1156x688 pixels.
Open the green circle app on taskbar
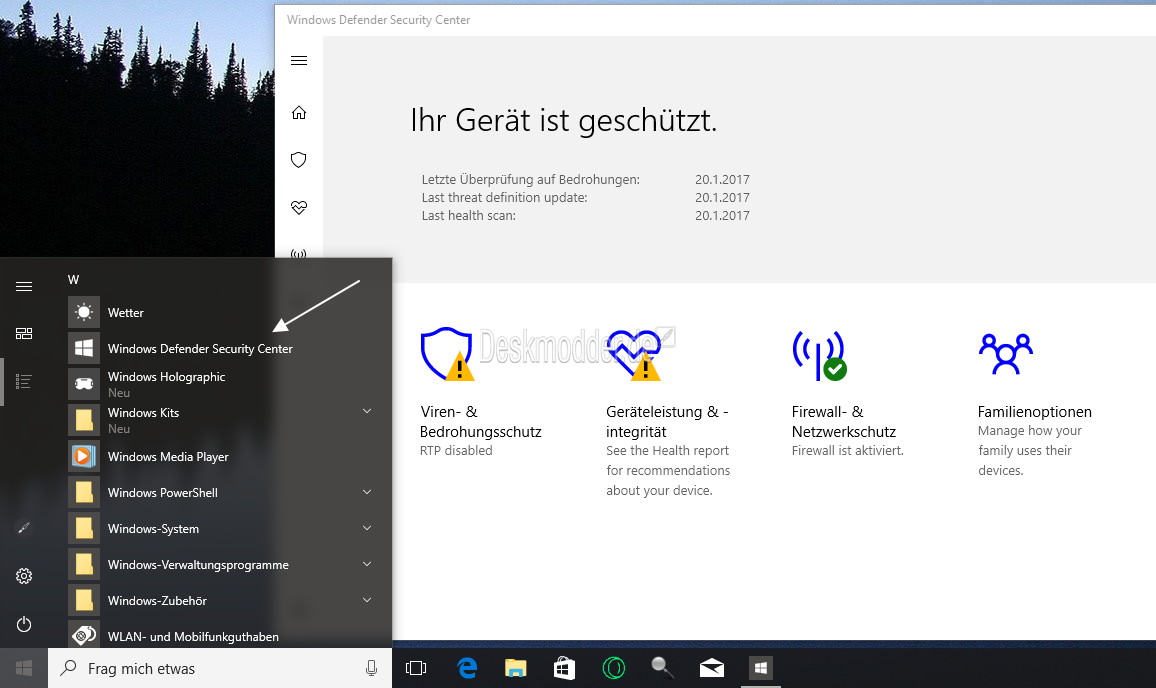coord(613,668)
